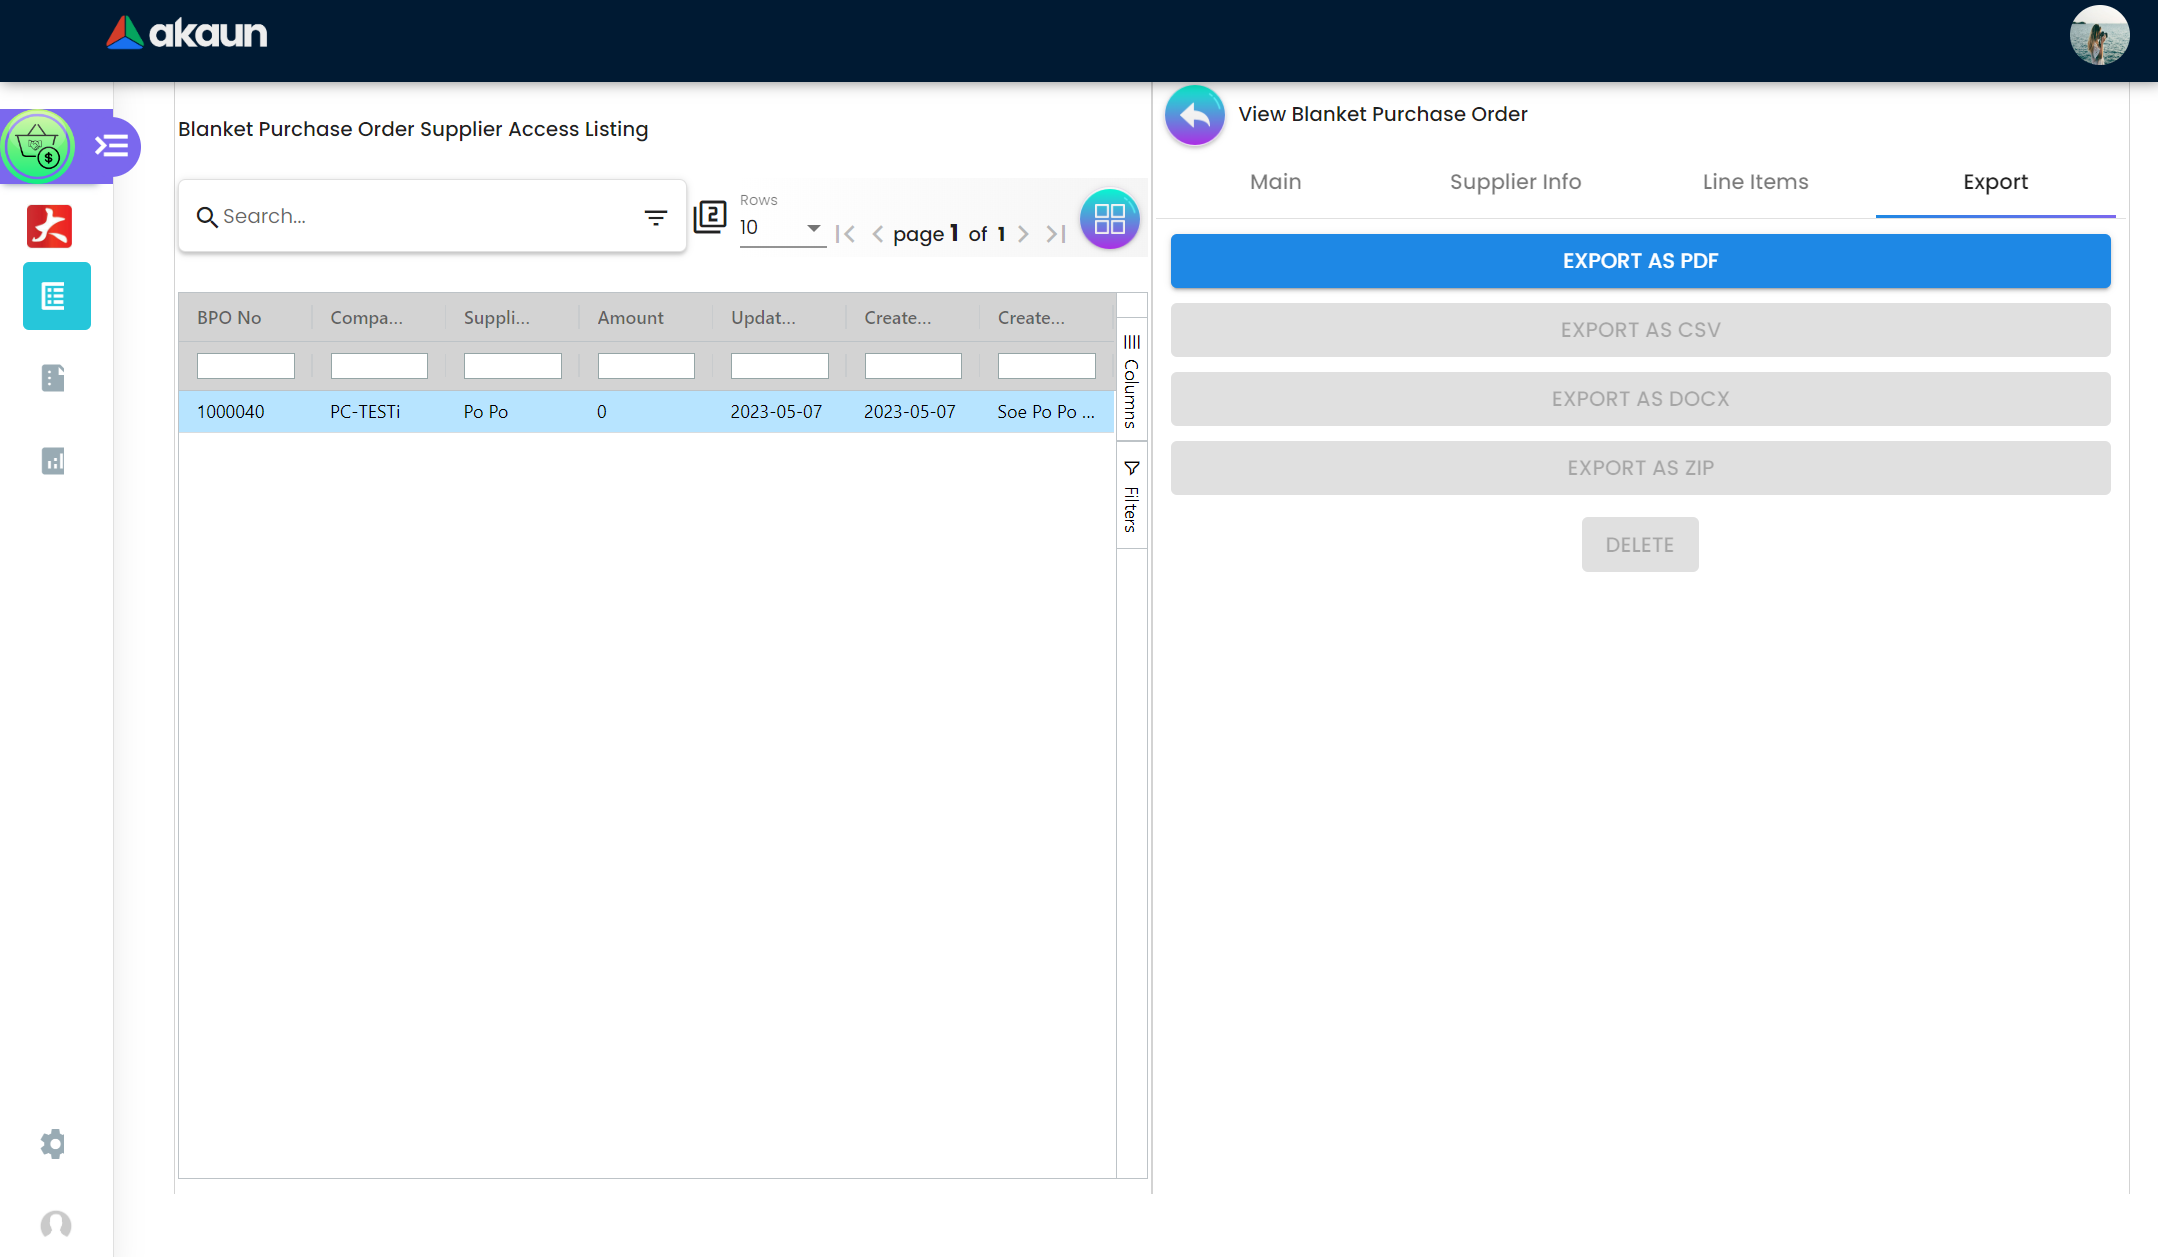Viewport: 2158px width, 1257px height.
Task: Select the listing sidebar icon
Action: point(56,296)
